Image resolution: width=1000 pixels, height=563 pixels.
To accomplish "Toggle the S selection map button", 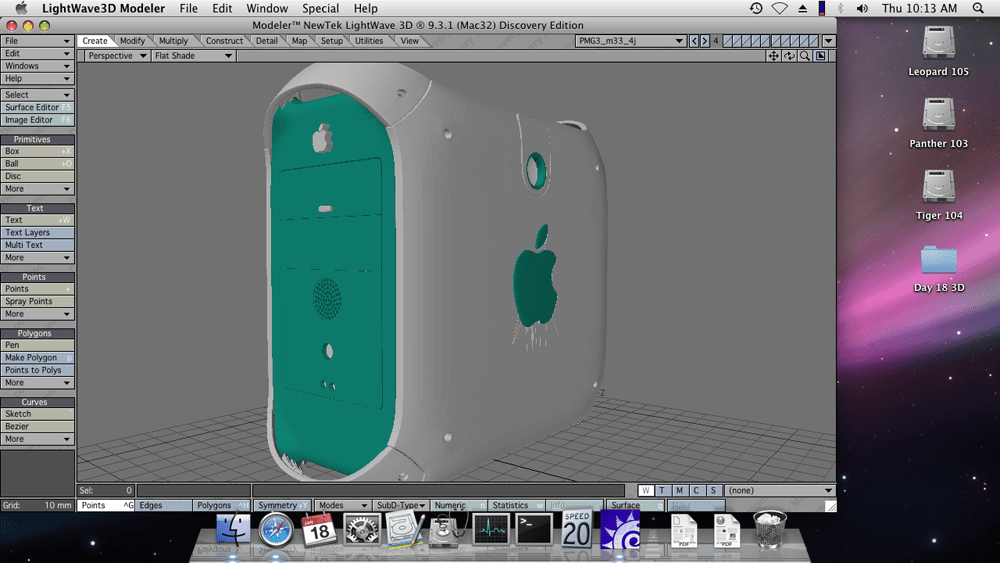I will pyautogui.click(x=713, y=490).
